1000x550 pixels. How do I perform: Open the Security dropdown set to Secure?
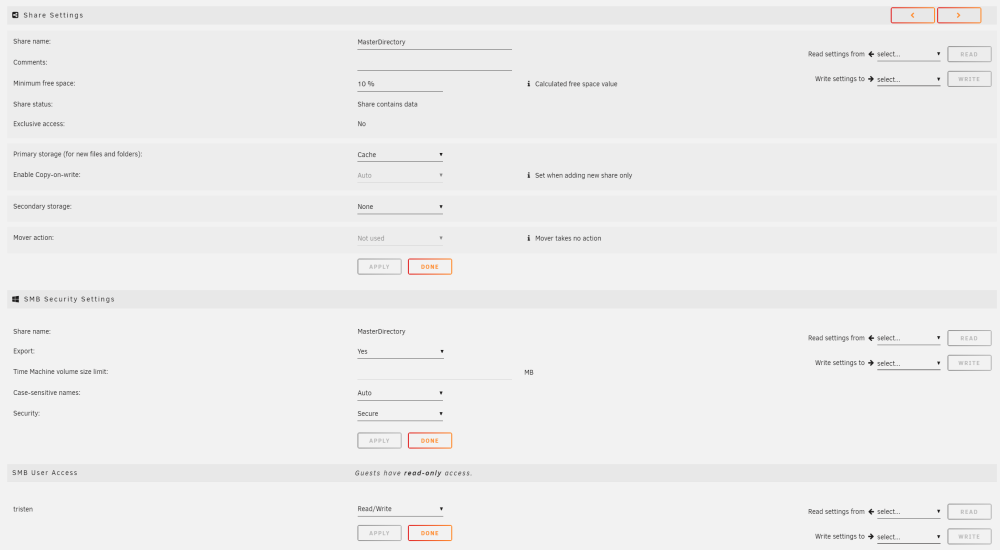pos(400,413)
